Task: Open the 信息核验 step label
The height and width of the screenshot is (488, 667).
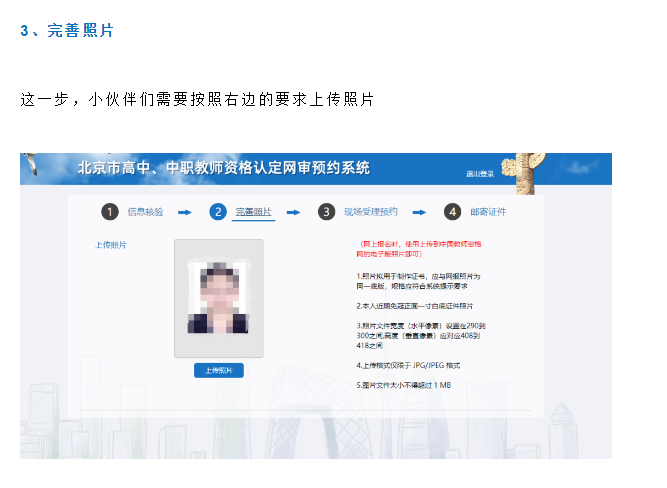Action: pyautogui.click(x=145, y=211)
